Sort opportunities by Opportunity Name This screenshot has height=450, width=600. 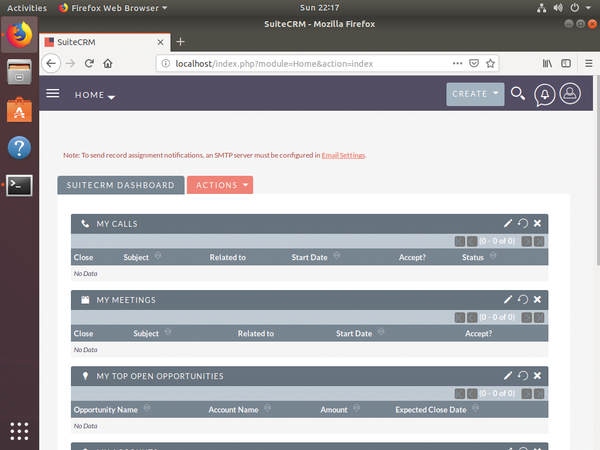point(147,408)
